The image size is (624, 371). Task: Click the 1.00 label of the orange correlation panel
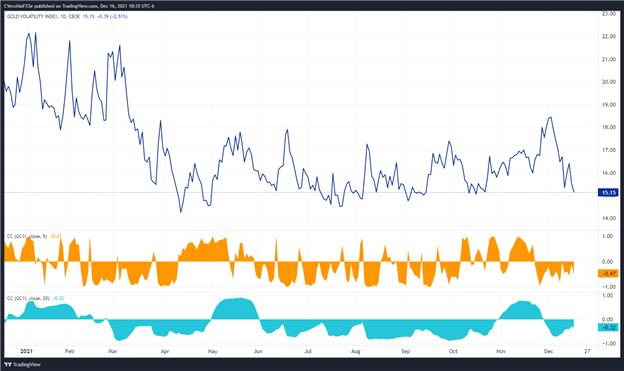tap(608, 236)
